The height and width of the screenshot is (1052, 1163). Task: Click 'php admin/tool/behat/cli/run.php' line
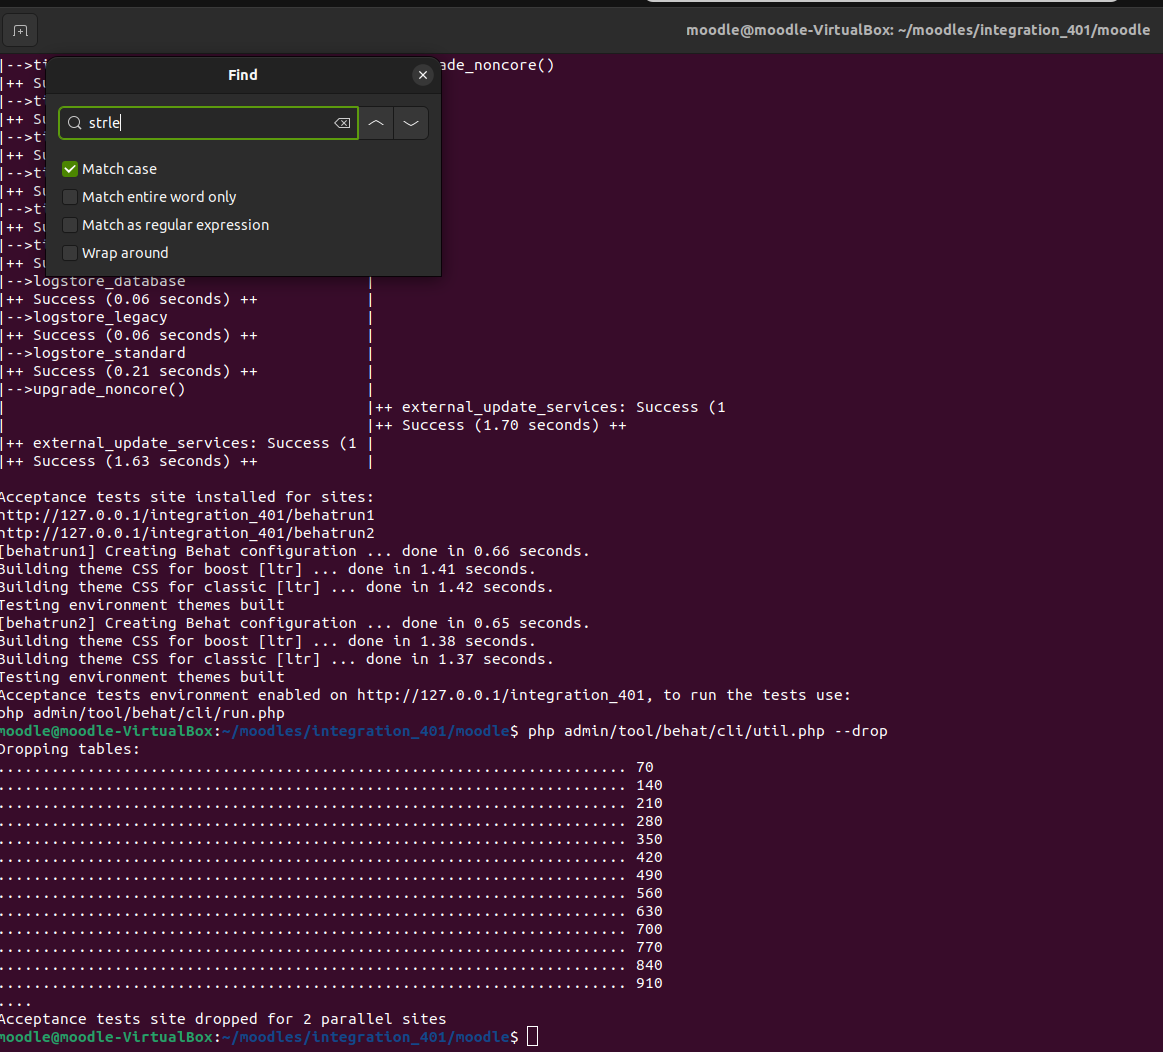[142, 714]
